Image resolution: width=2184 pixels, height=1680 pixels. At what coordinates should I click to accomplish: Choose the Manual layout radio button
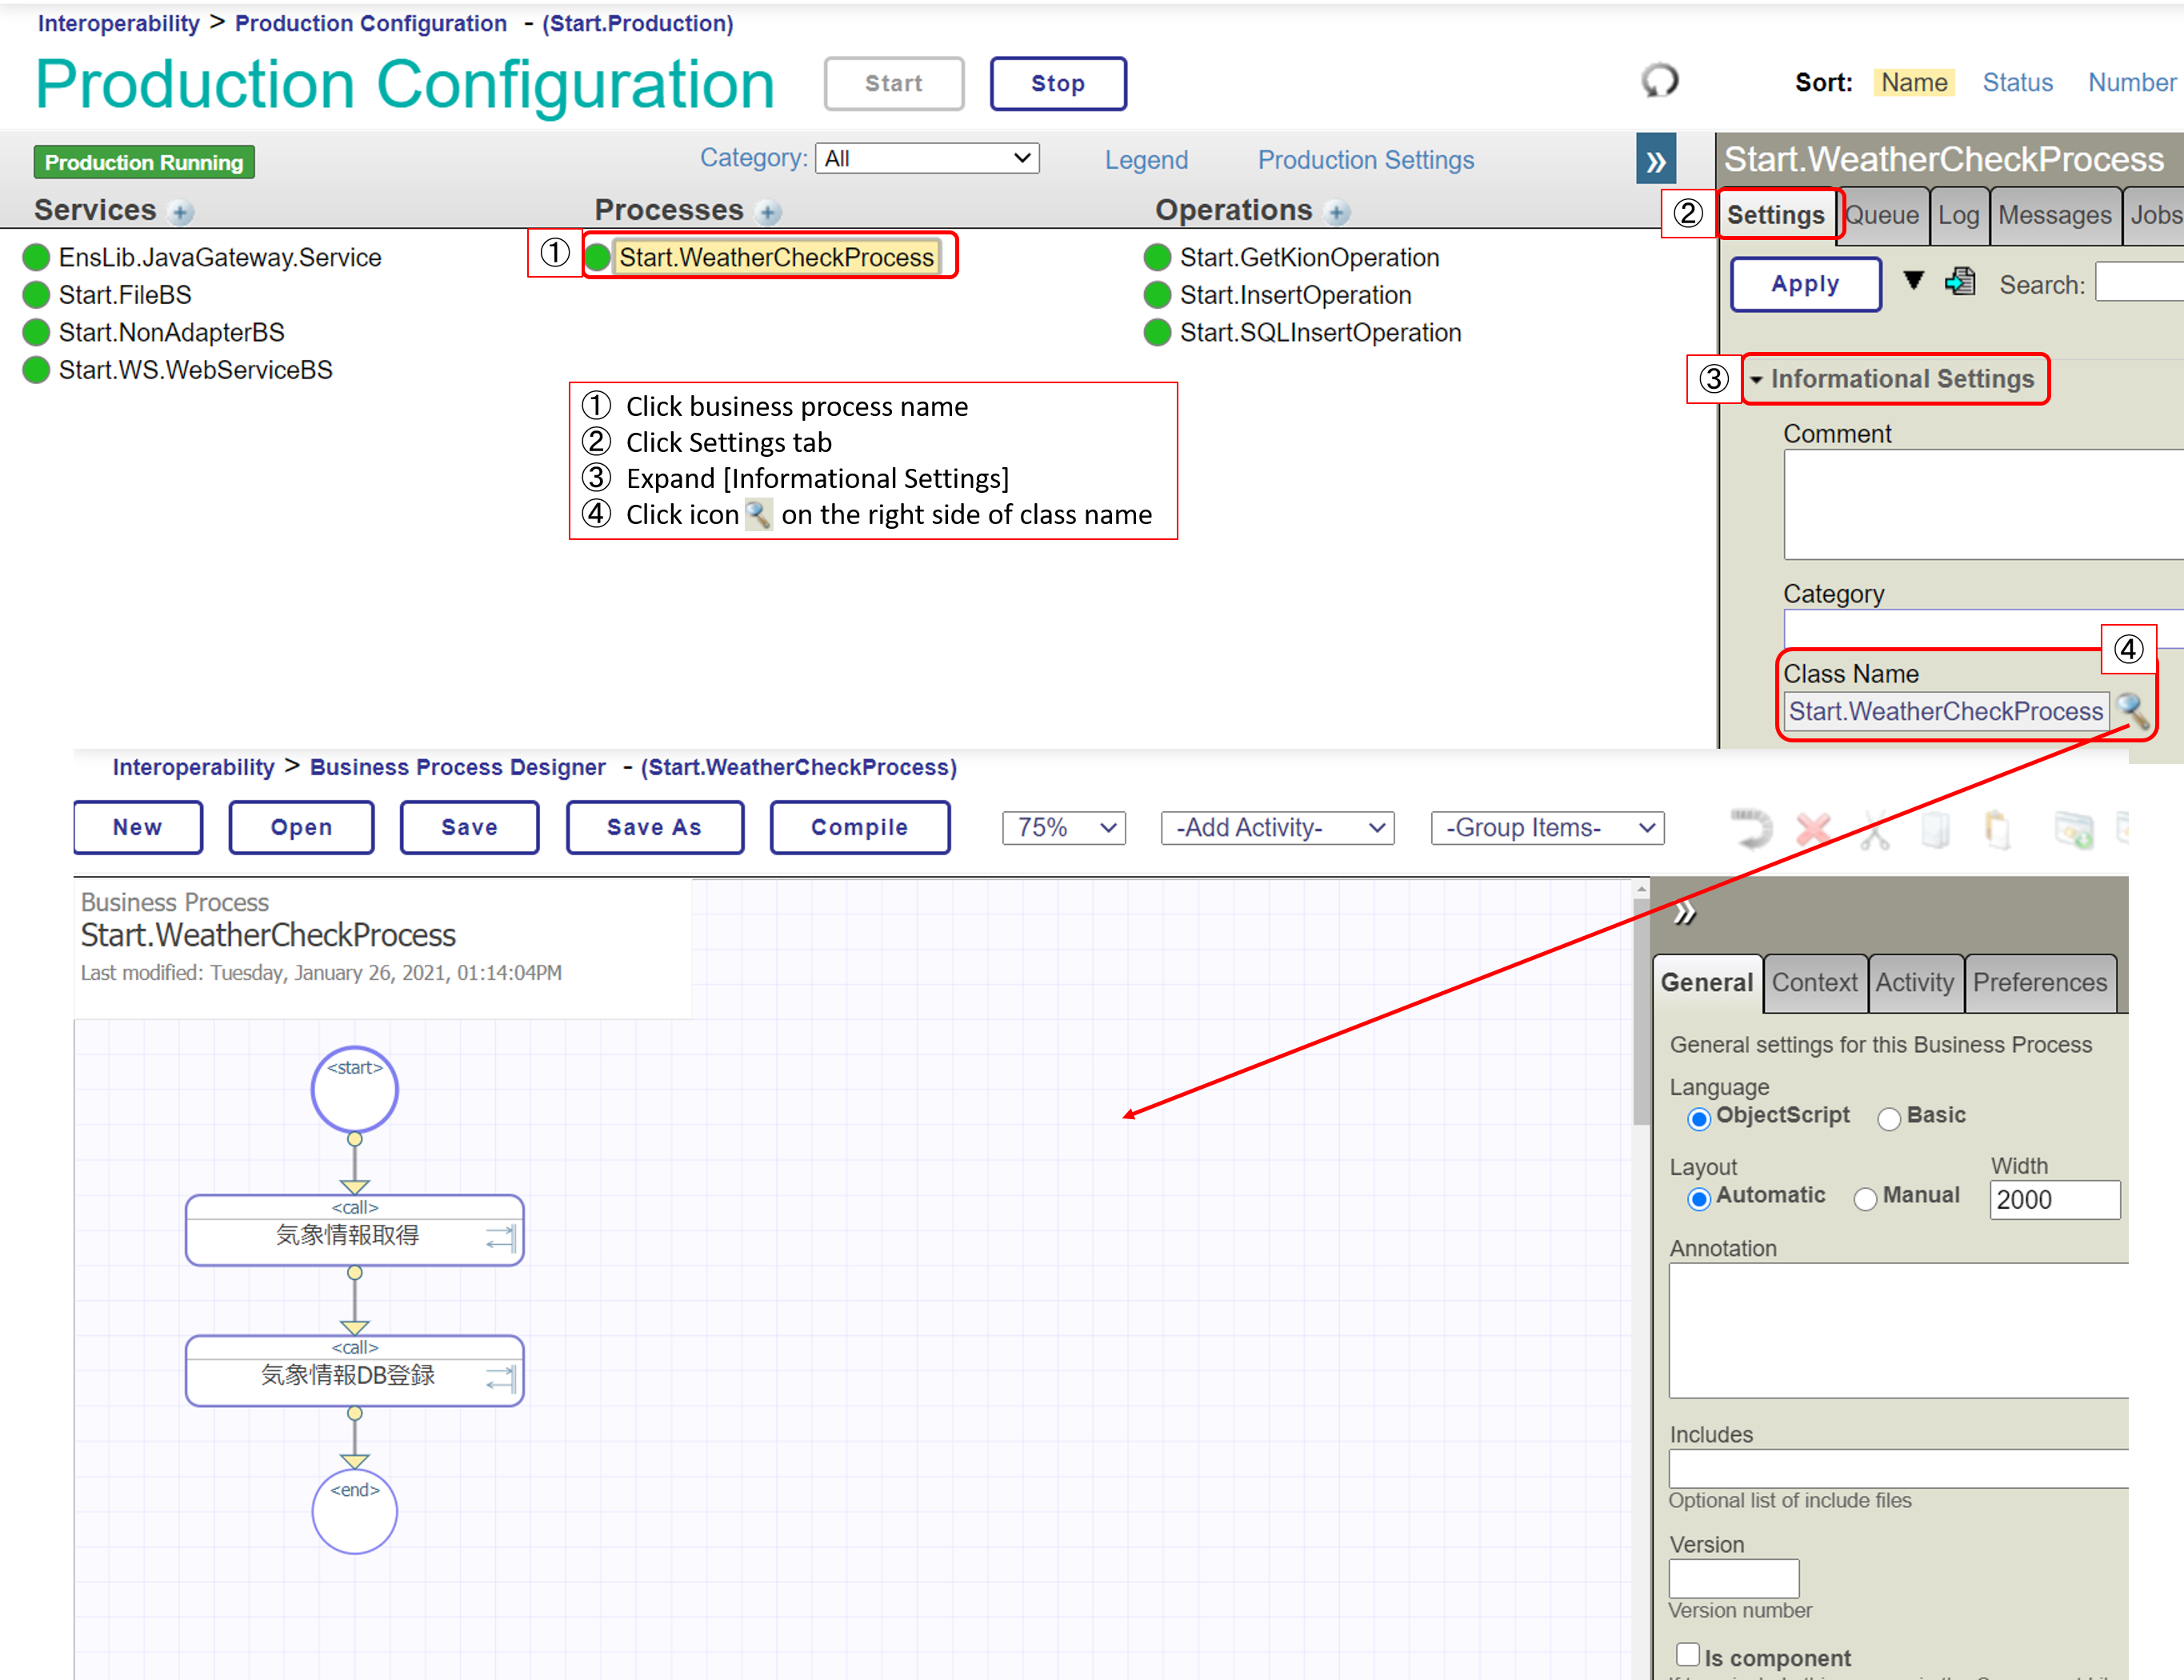(1864, 1198)
